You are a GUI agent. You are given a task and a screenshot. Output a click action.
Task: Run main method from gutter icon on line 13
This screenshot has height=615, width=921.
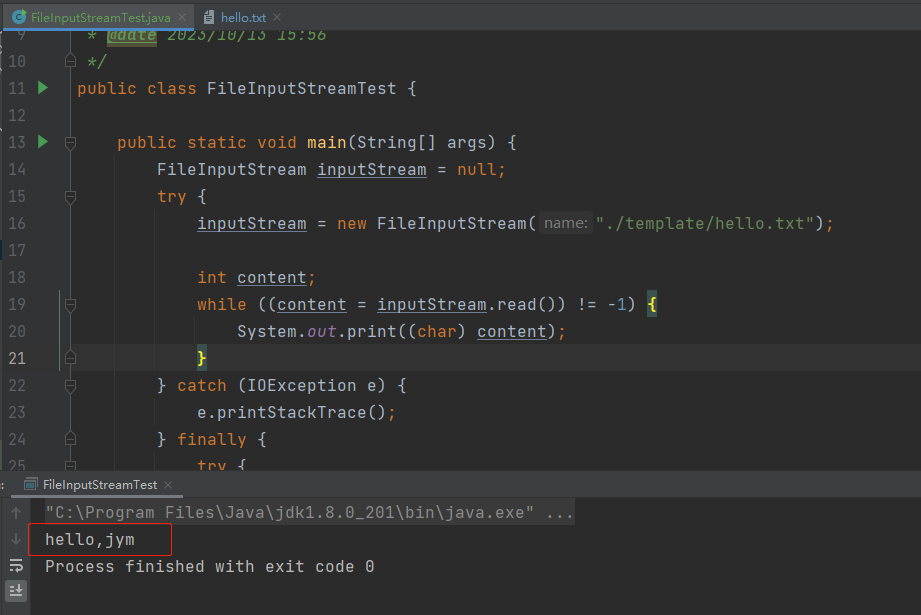click(43, 142)
